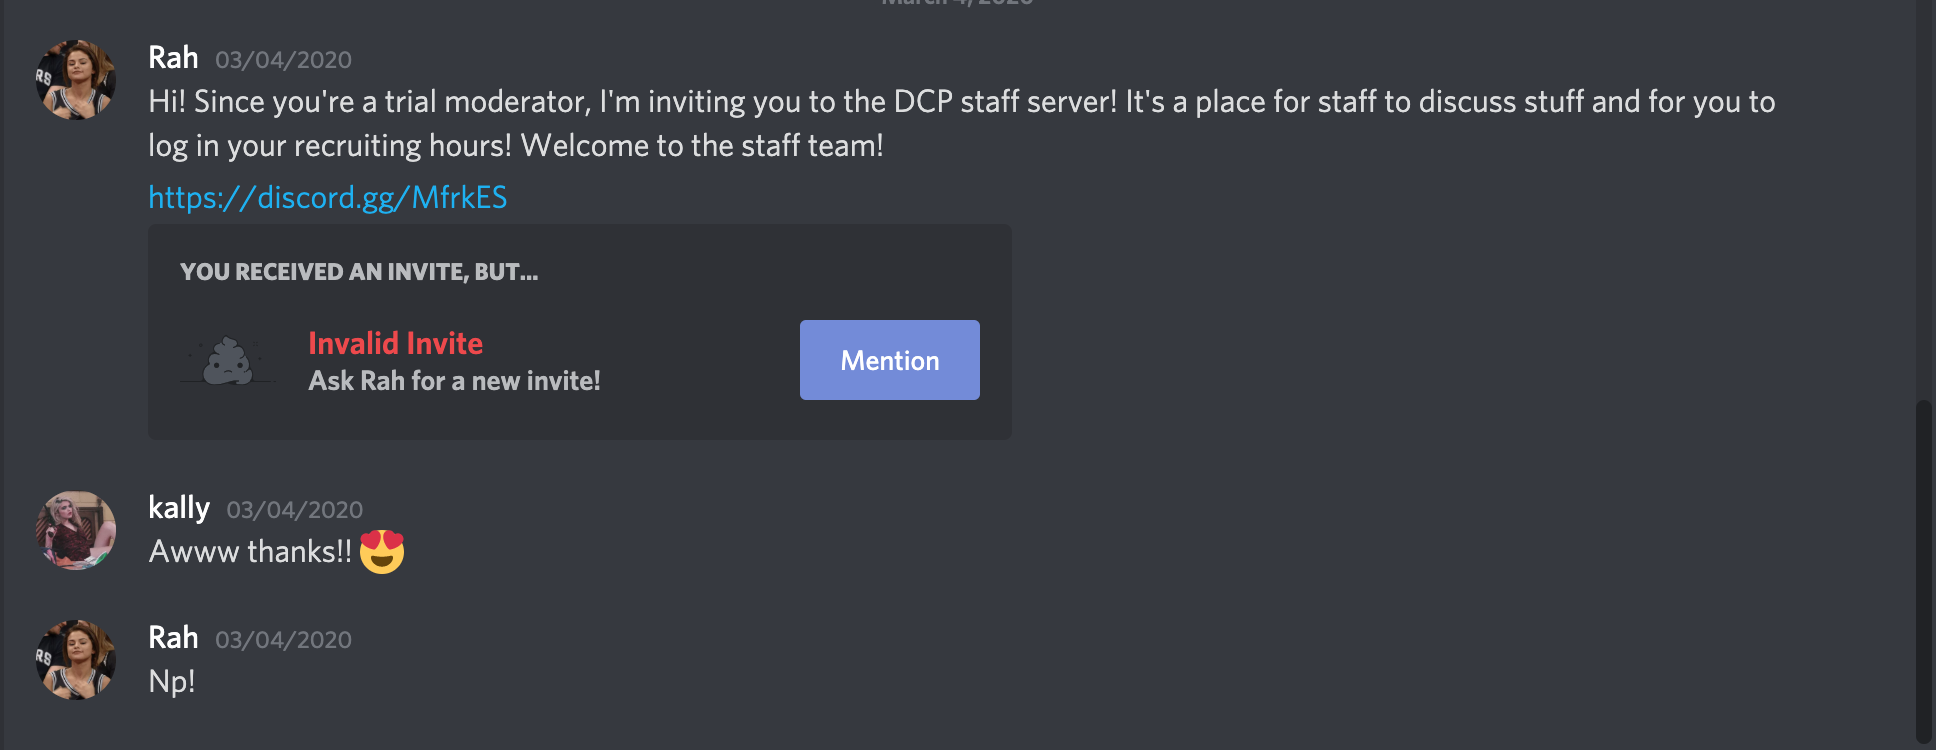Click the "Np!" message text
Screen dimensions: 1936x750
click(x=172, y=682)
